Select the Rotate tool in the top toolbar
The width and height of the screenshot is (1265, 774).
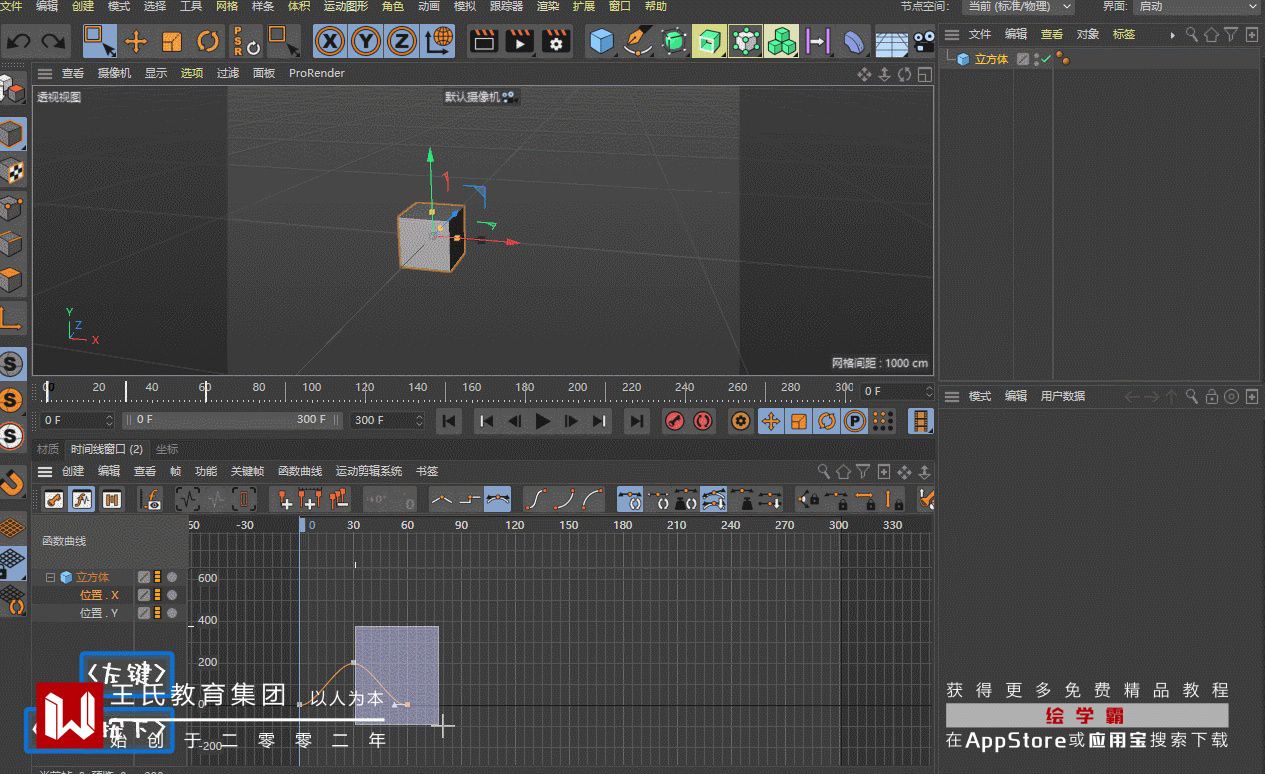208,42
